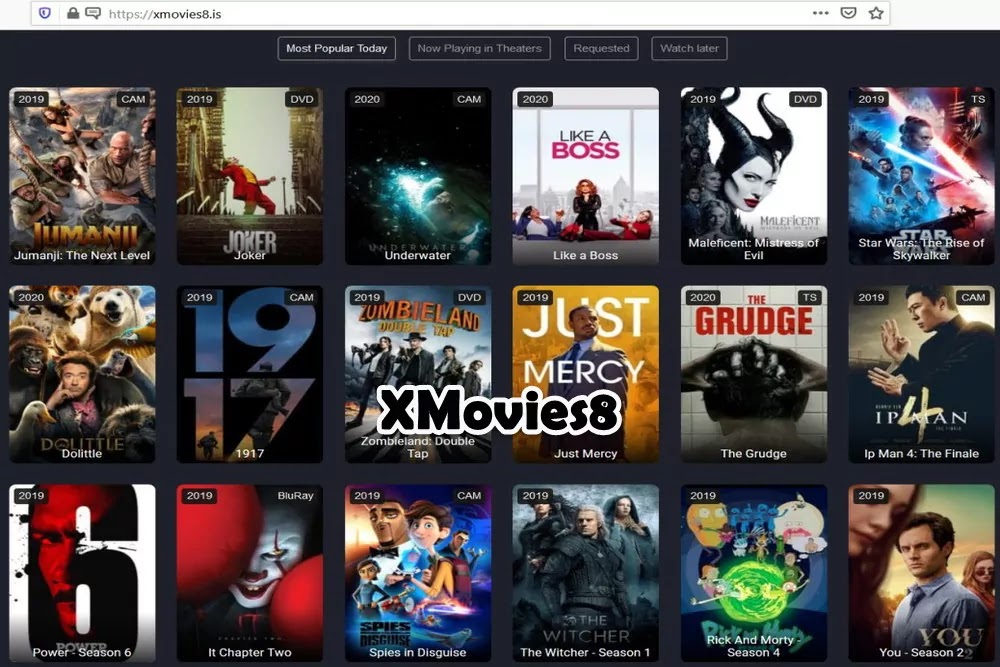The image size is (1000, 667).
Task: Select the Most Popular Today tab
Action: point(337,48)
